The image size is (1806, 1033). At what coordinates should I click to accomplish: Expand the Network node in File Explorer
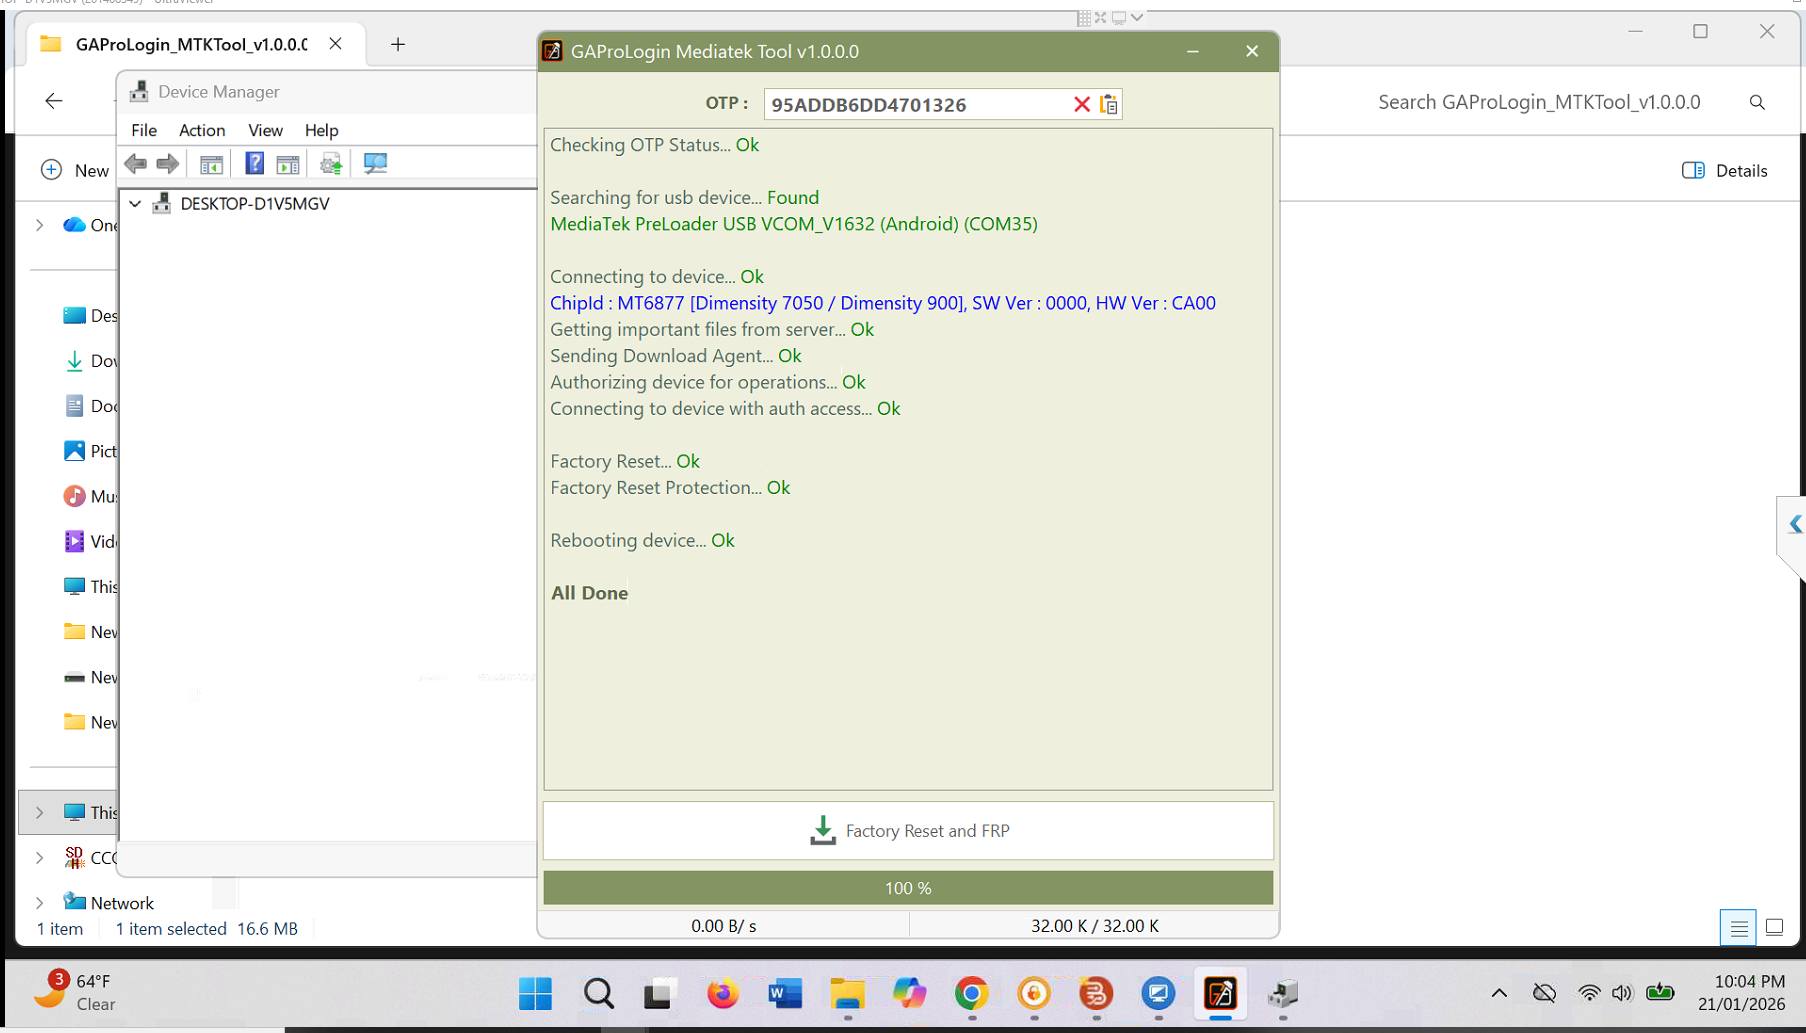[40, 903]
